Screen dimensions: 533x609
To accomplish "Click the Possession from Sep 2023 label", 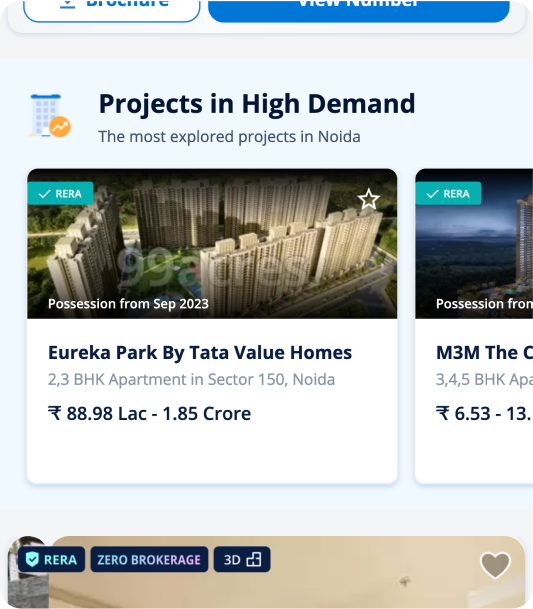I will point(128,304).
